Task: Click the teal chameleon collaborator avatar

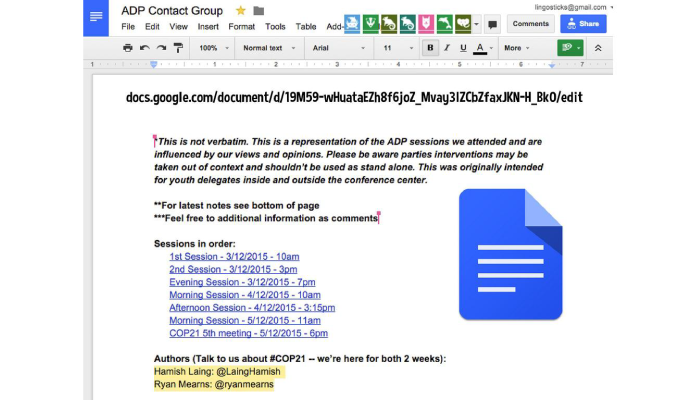Action: click(408, 24)
